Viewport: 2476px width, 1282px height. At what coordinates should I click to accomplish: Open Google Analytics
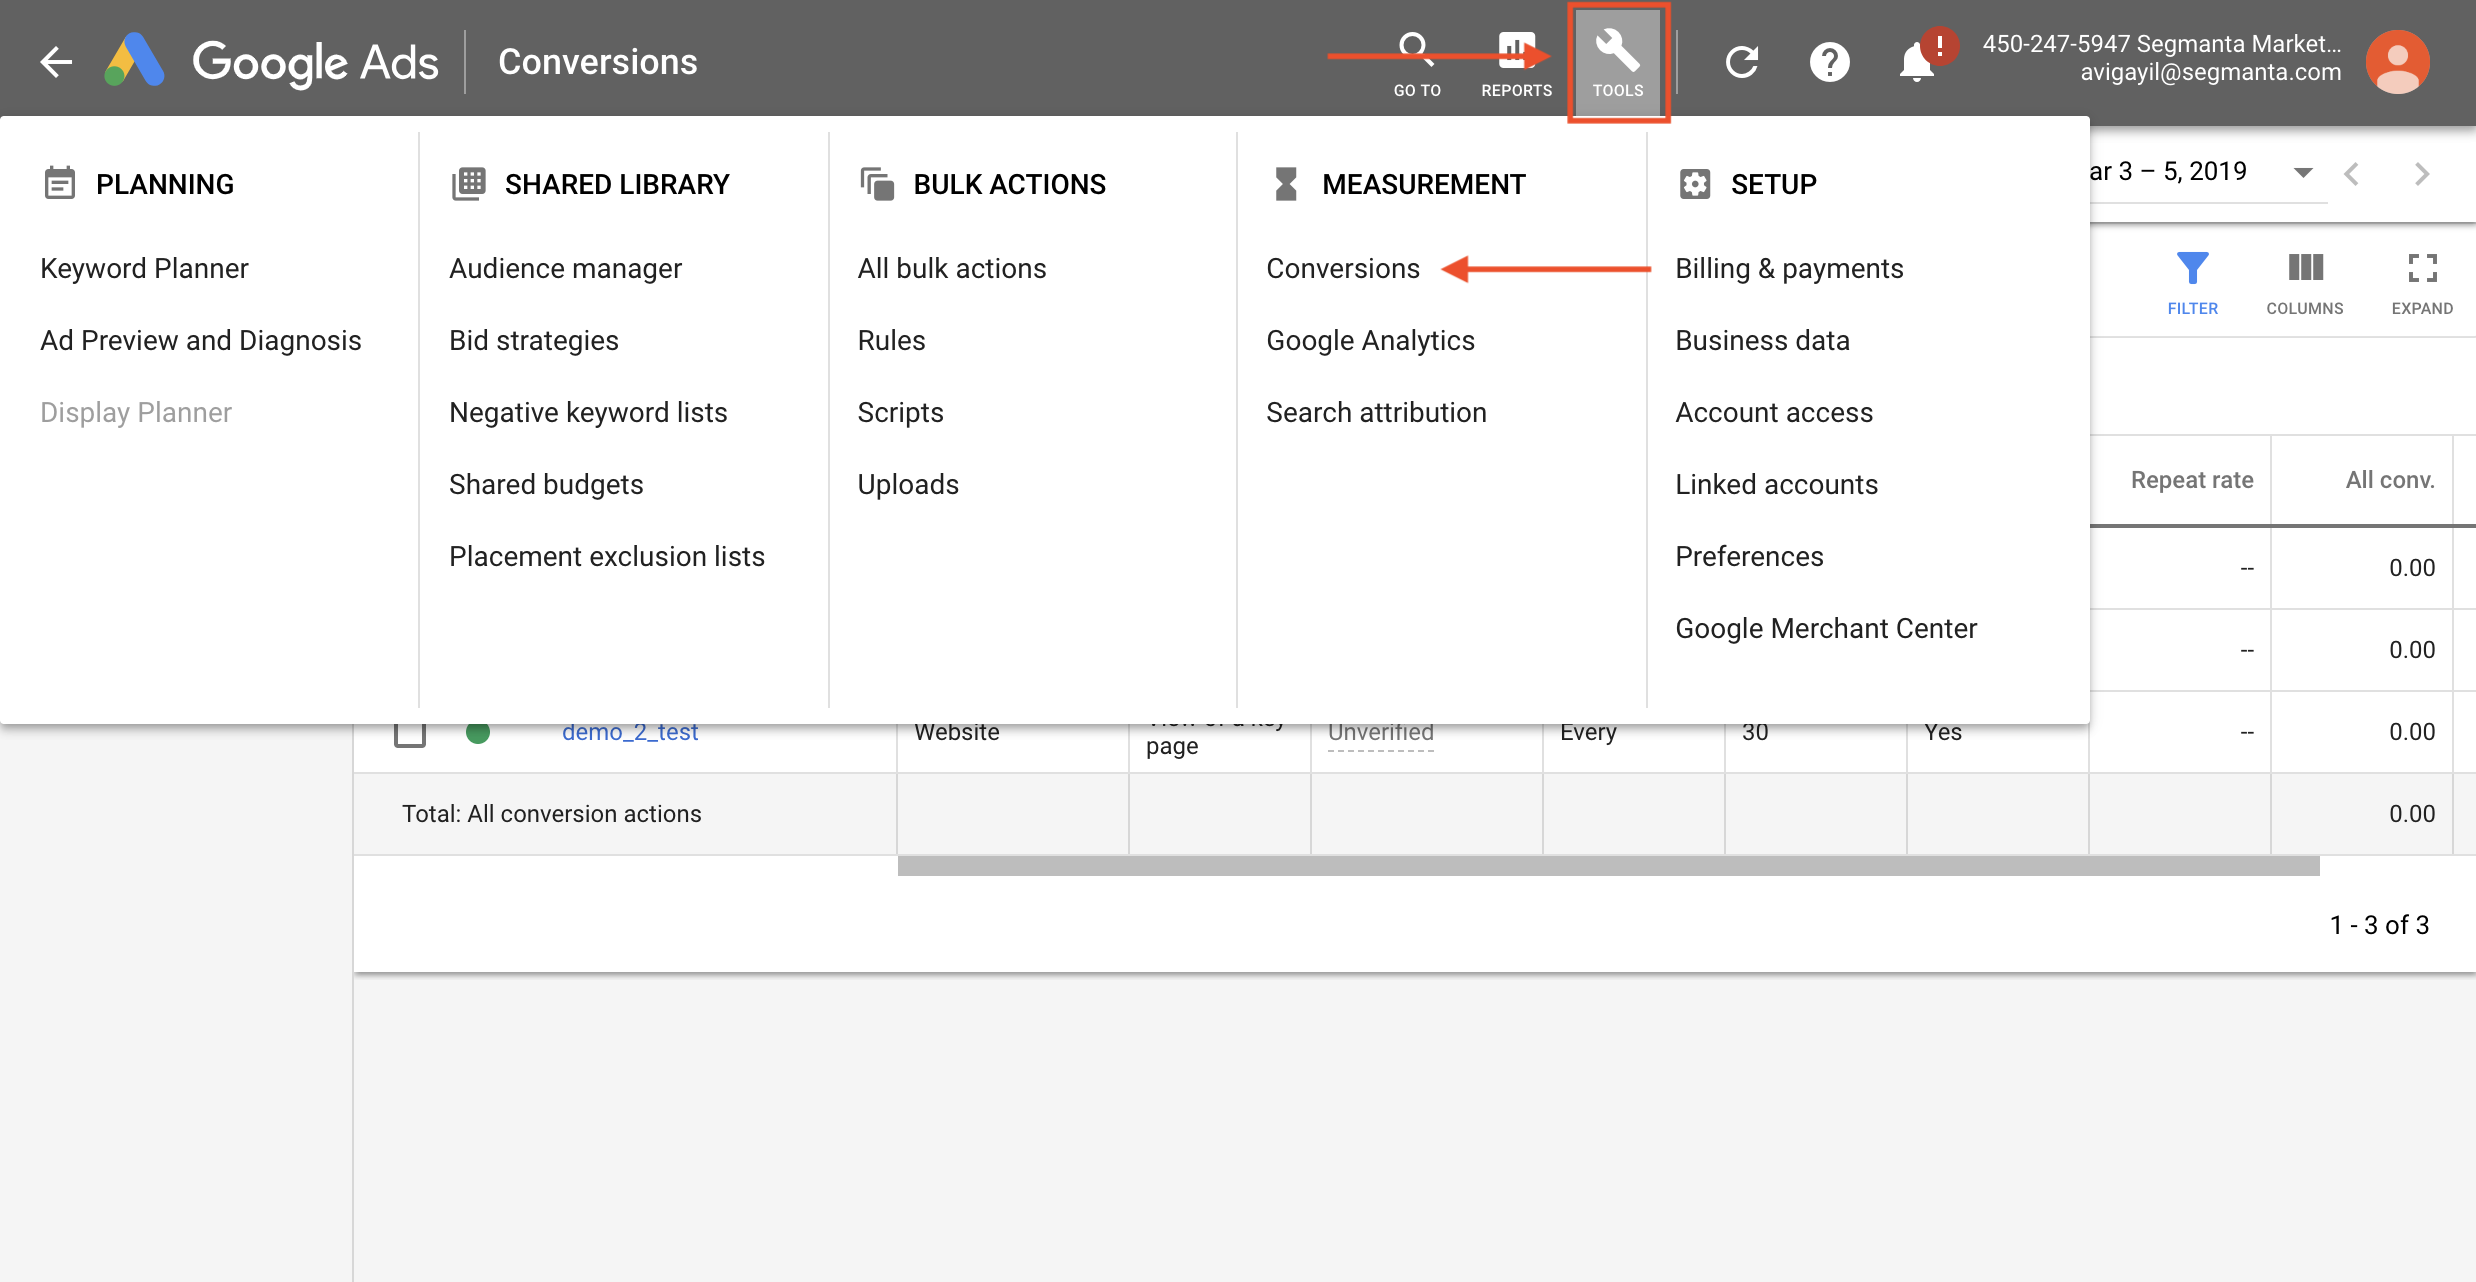1370,340
